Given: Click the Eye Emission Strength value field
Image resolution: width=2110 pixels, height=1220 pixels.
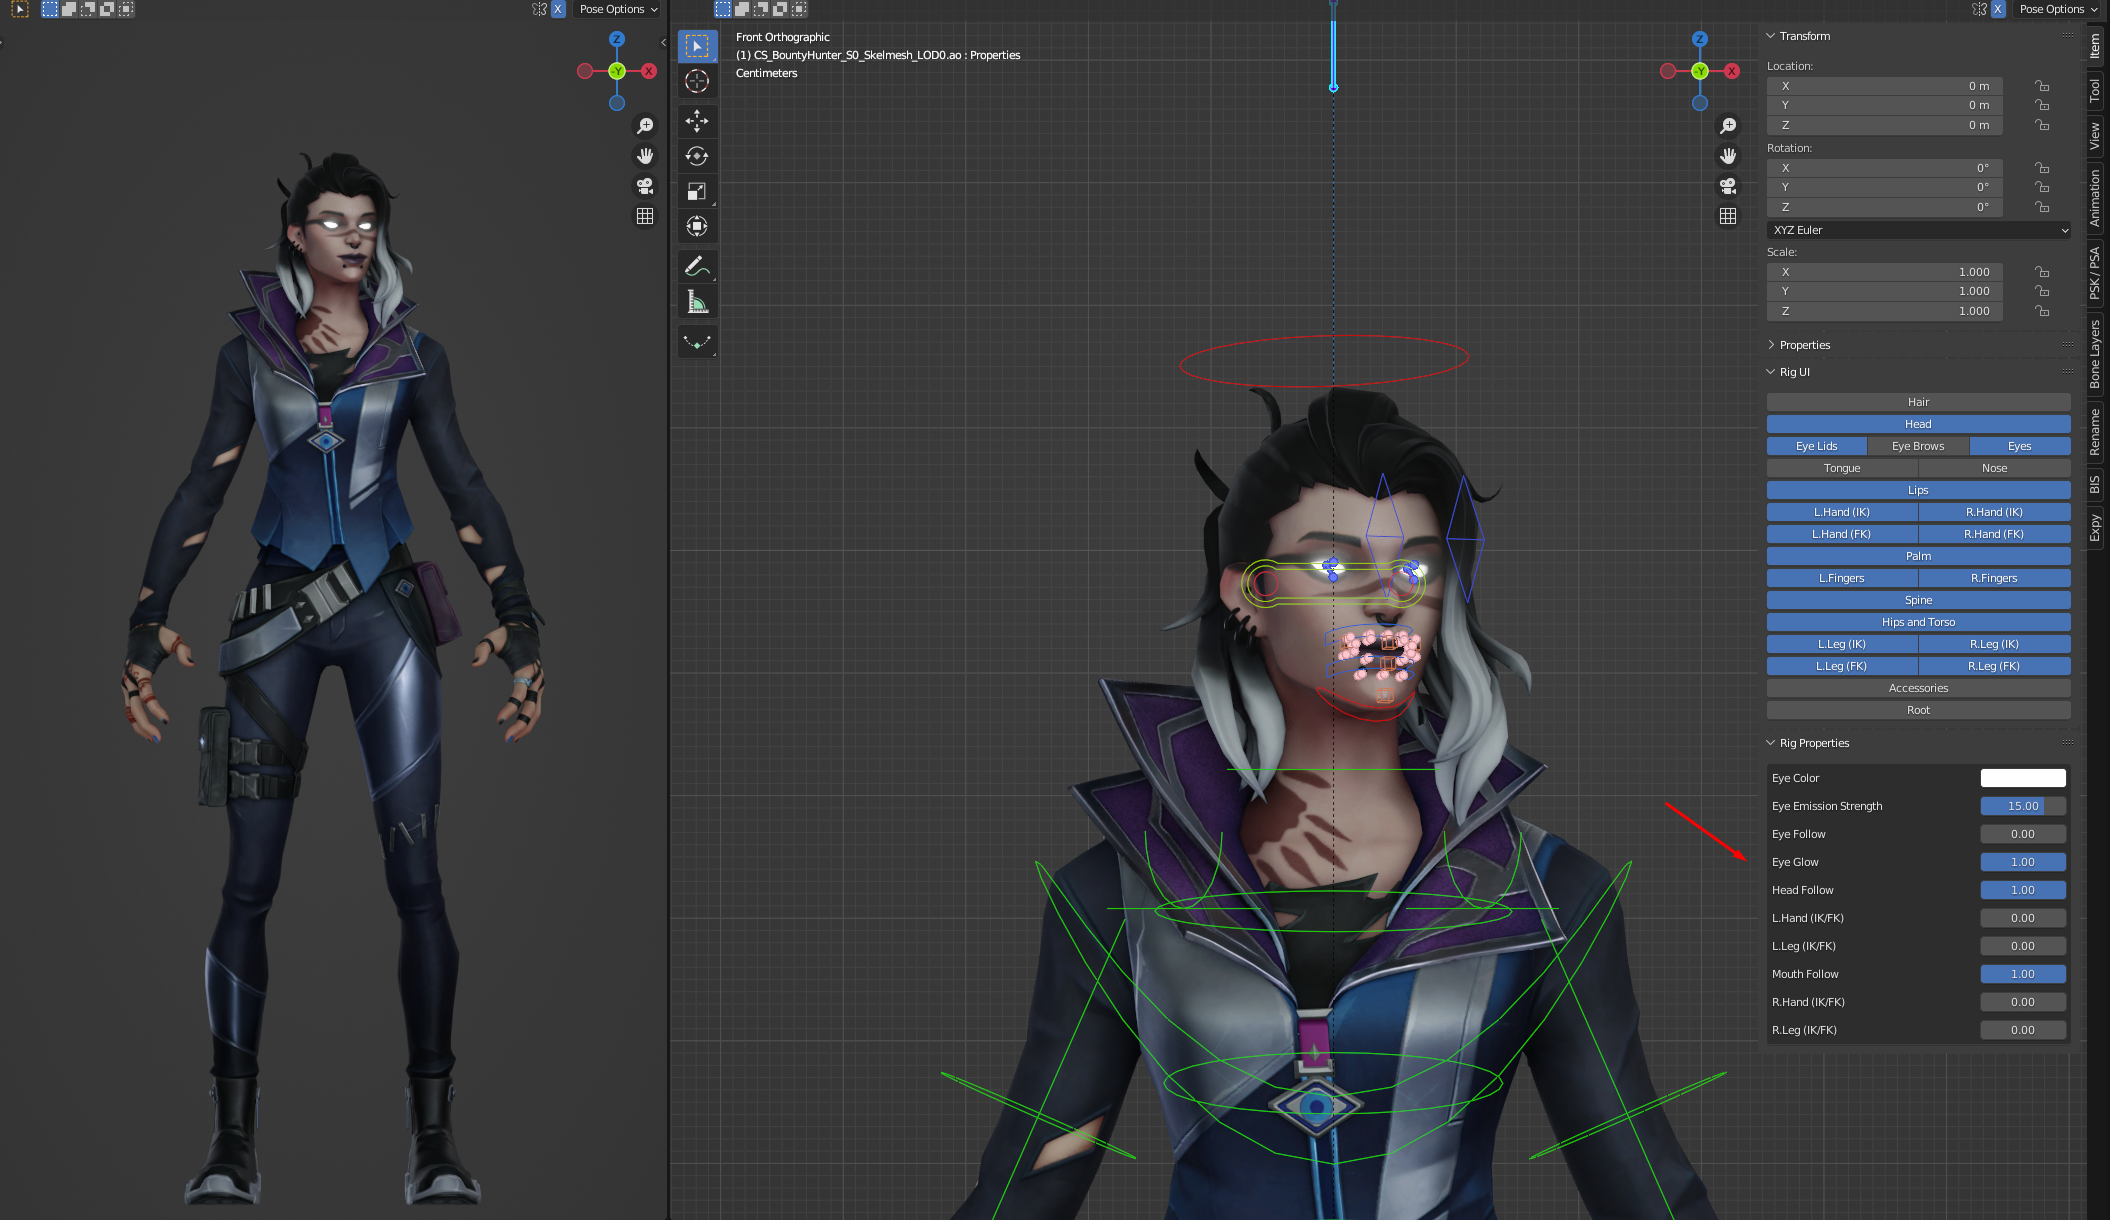Looking at the screenshot, I should point(2022,806).
